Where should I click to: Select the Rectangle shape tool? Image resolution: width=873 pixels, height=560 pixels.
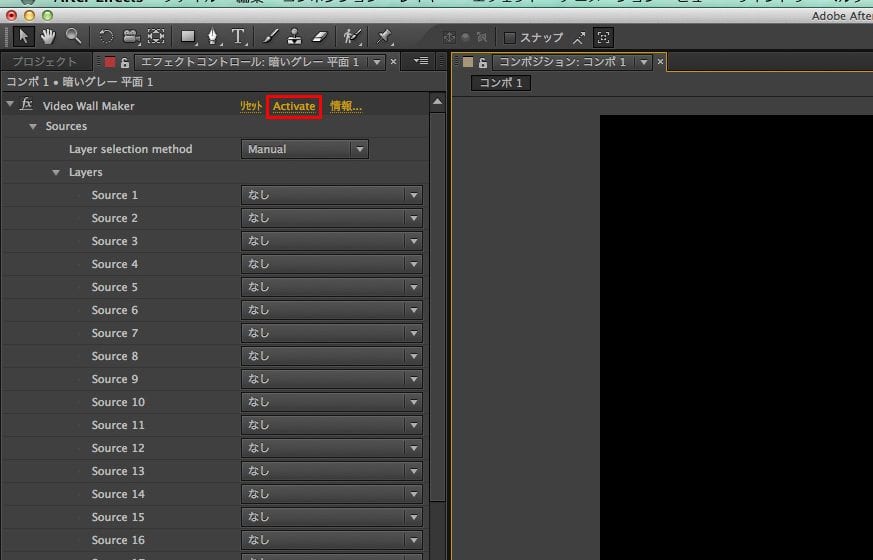tap(188, 37)
